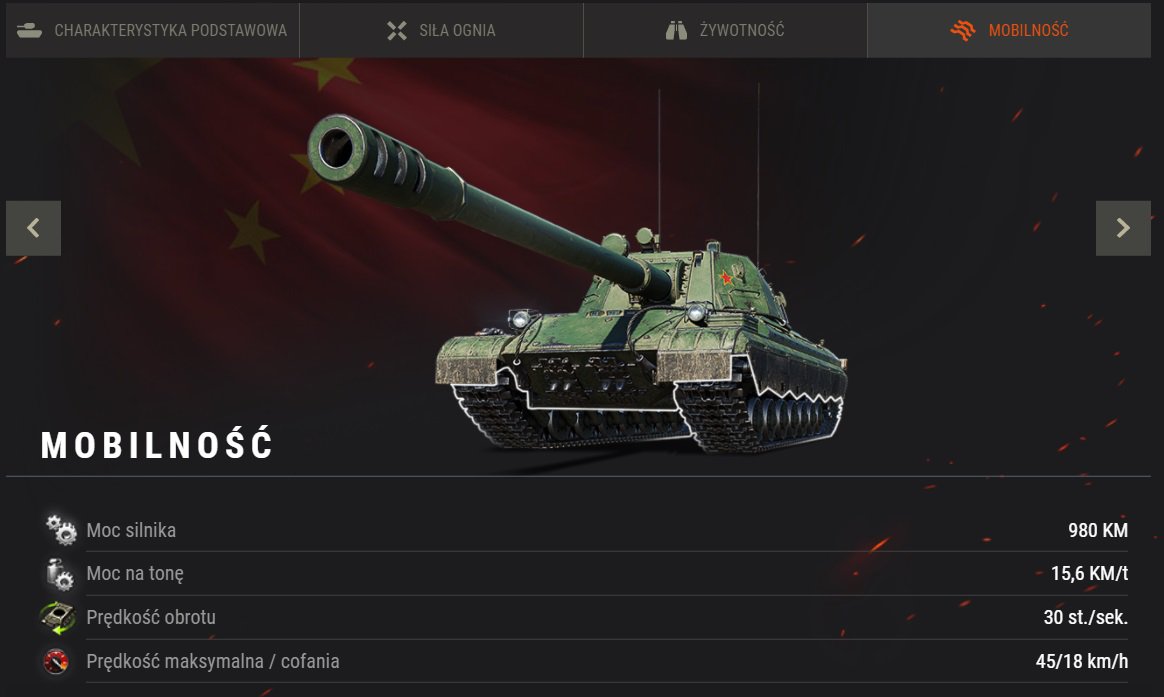The image size is (1164, 697).
Task: Select the Żywotność tab
Action: coord(725,30)
